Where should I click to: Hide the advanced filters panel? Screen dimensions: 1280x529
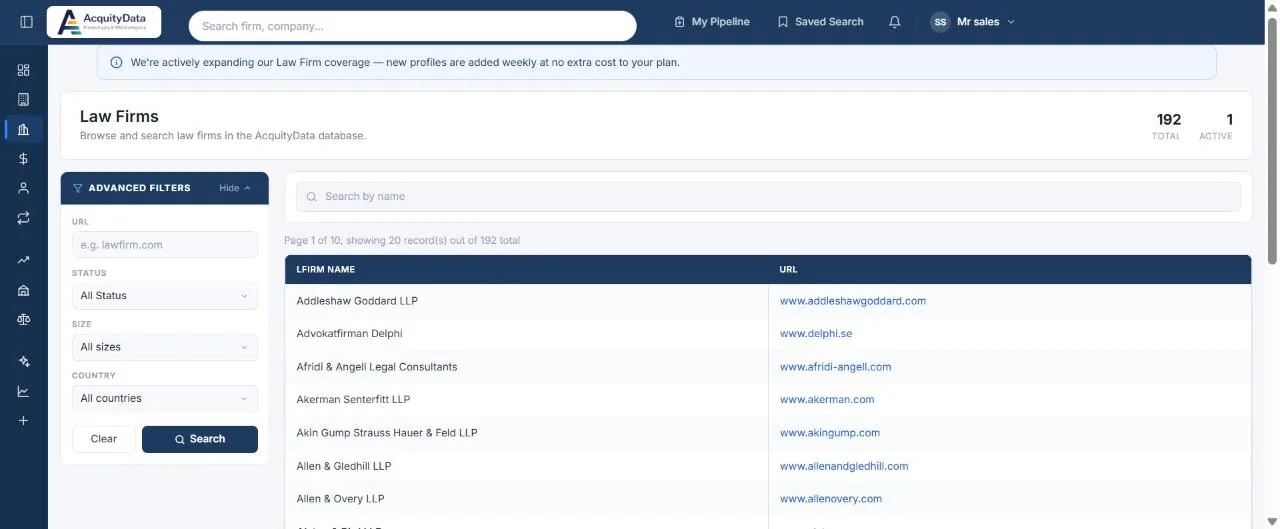click(x=235, y=188)
